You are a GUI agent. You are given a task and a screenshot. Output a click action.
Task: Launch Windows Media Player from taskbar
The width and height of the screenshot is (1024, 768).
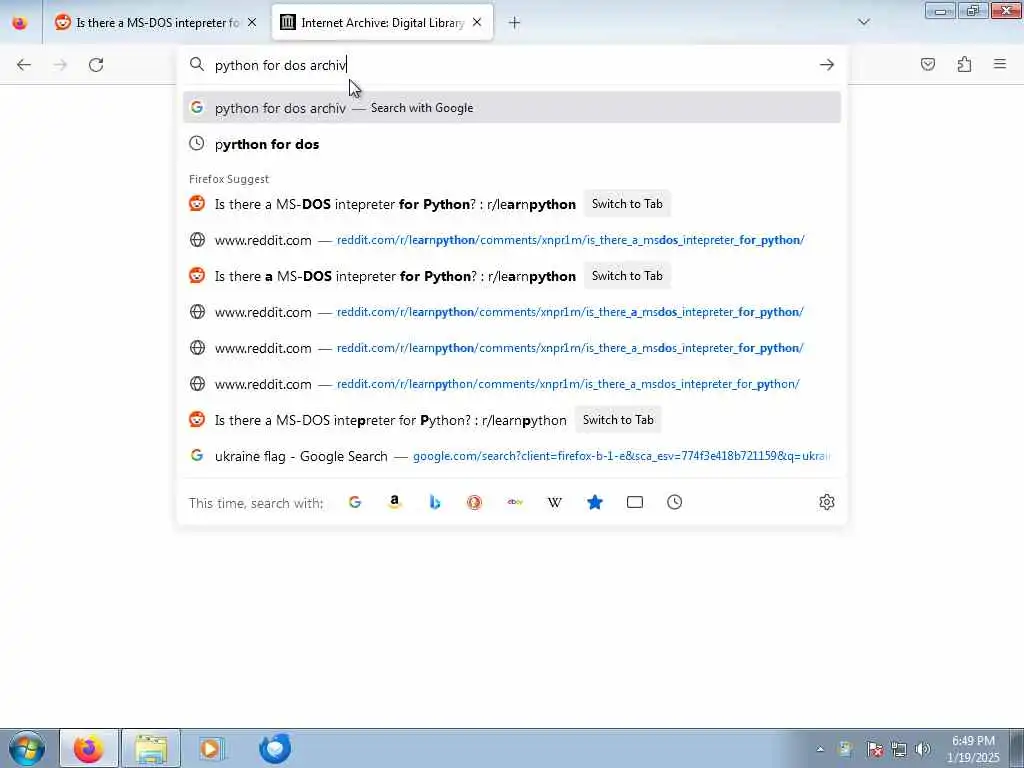click(212, 748)
